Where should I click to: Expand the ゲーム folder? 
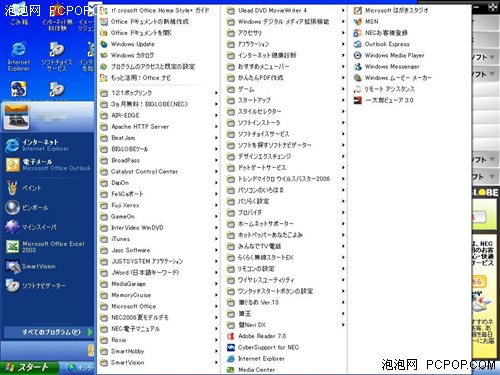tap(286, 89)
